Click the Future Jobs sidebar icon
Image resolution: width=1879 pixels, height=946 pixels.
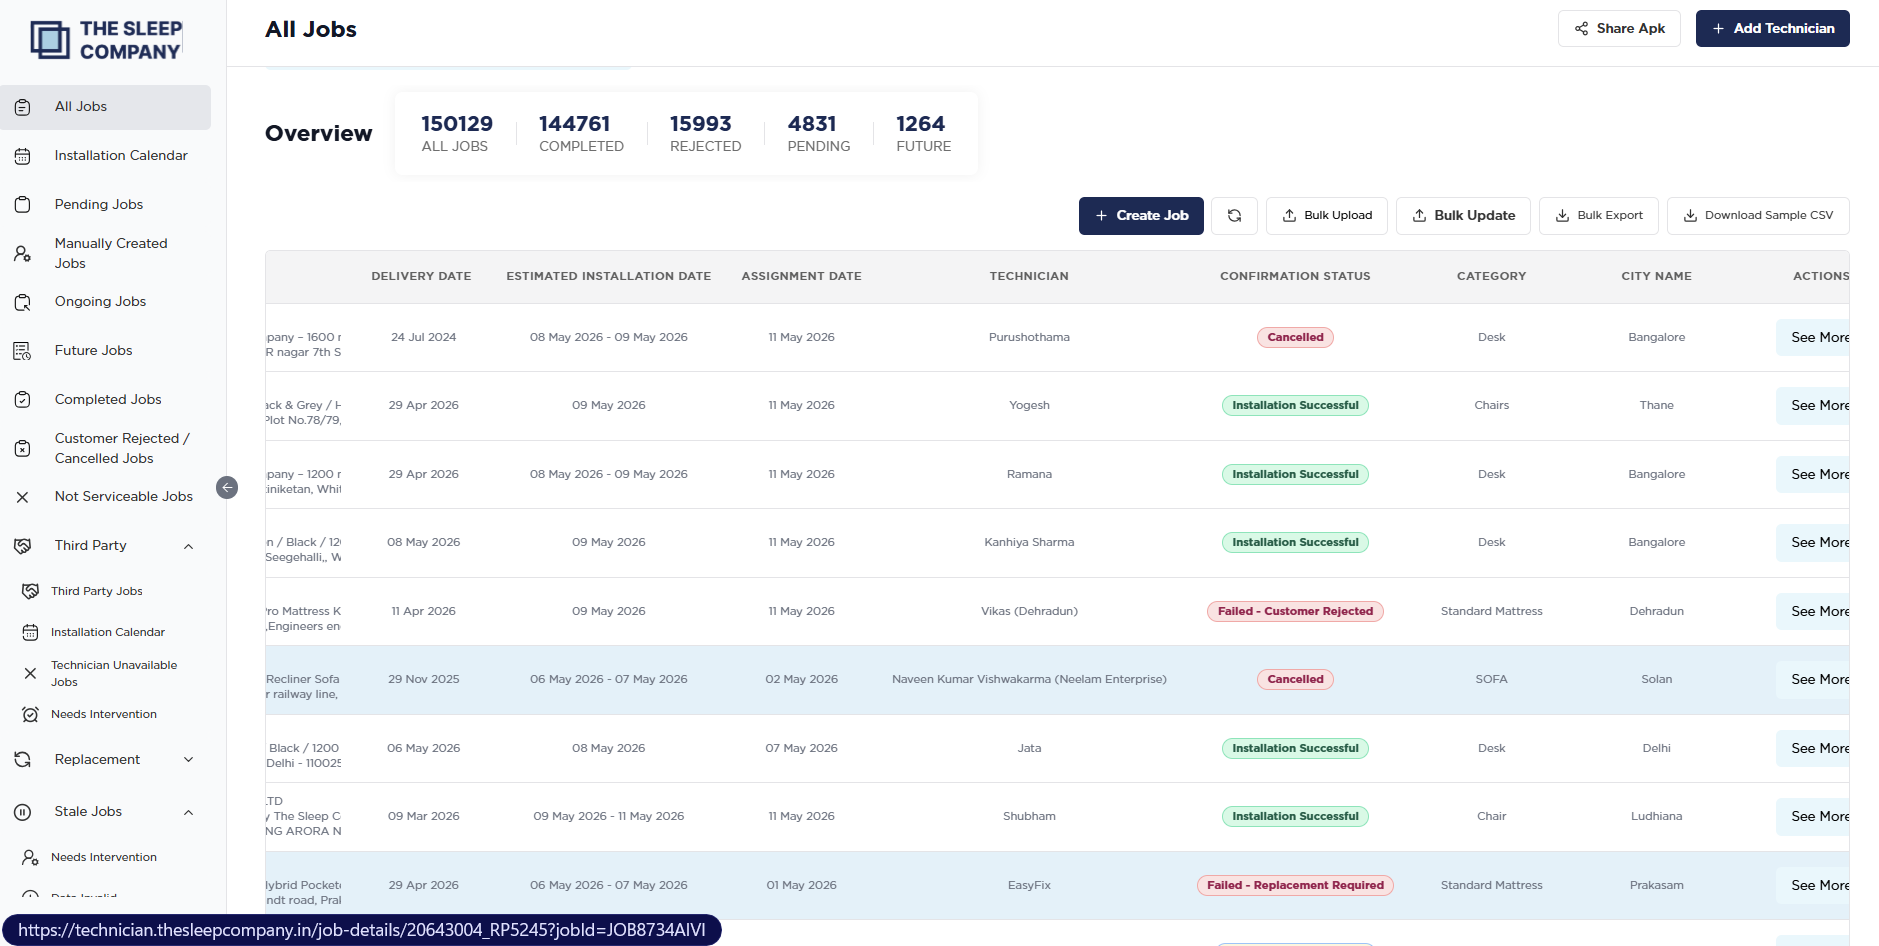[22, 351]
